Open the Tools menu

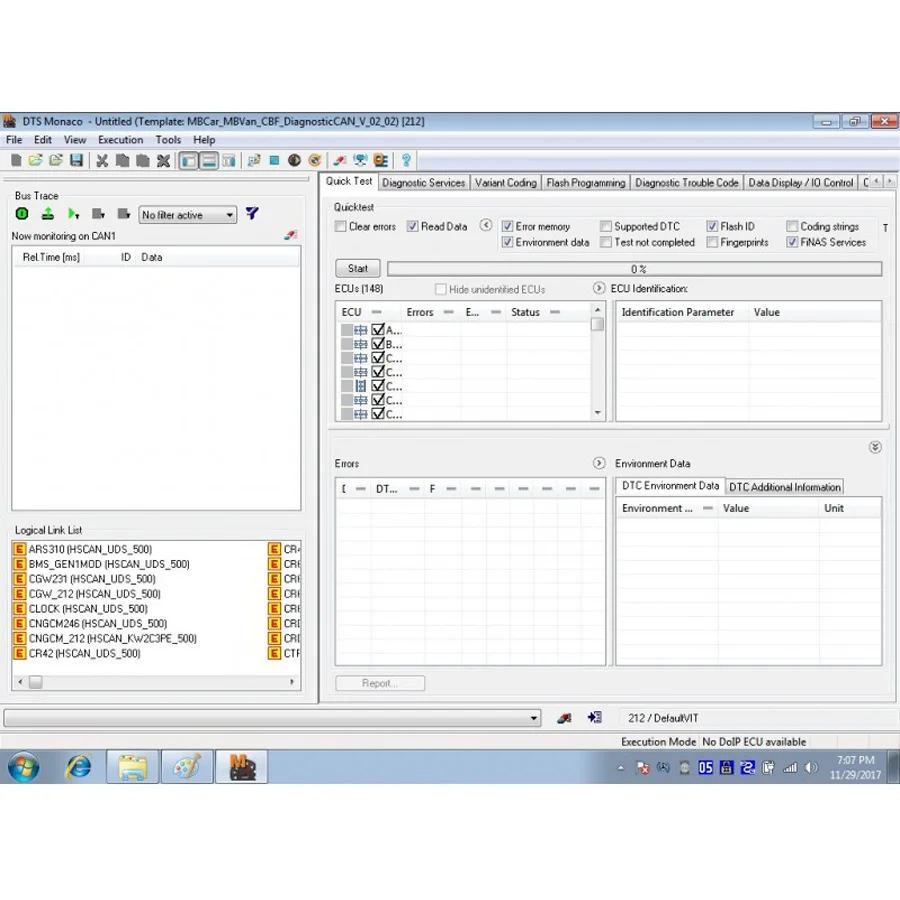click(168, 139)
